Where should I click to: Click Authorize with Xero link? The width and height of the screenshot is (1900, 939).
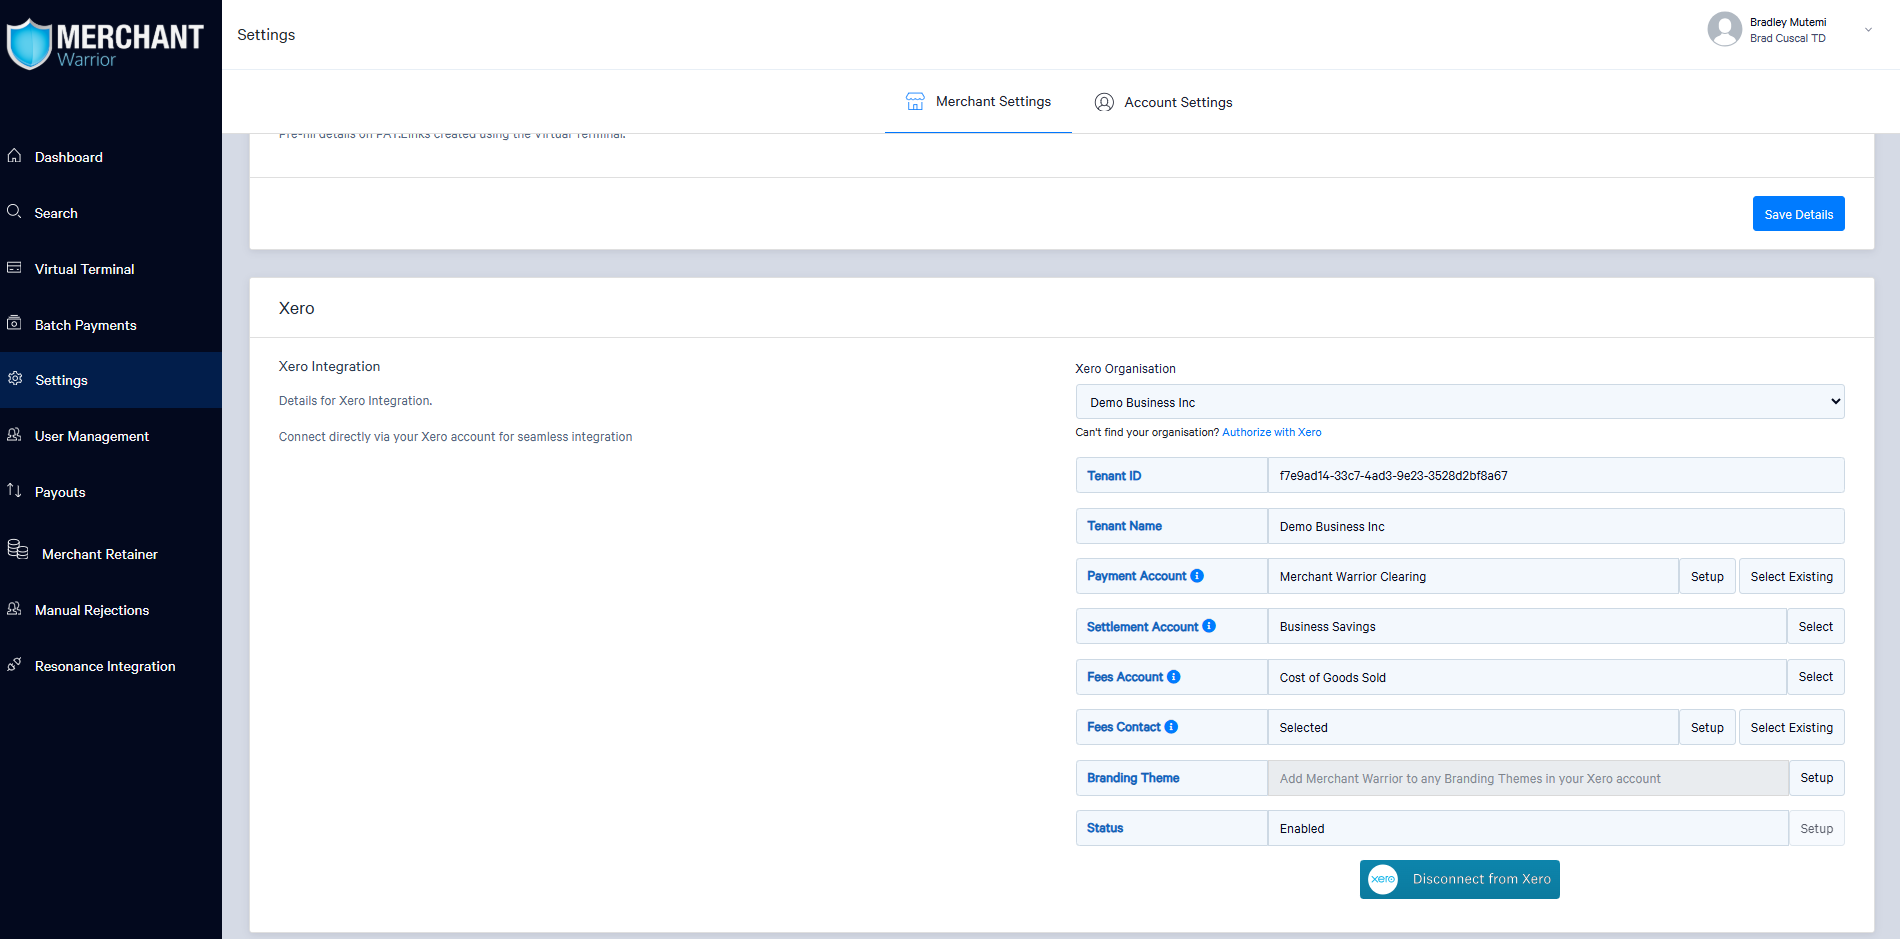point(1272,432)
